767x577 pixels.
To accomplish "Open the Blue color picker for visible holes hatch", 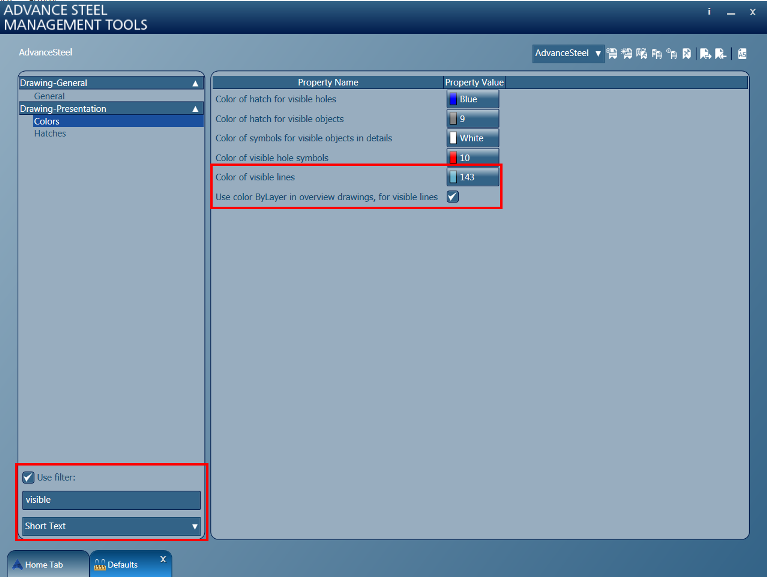I will coord(473,99).
